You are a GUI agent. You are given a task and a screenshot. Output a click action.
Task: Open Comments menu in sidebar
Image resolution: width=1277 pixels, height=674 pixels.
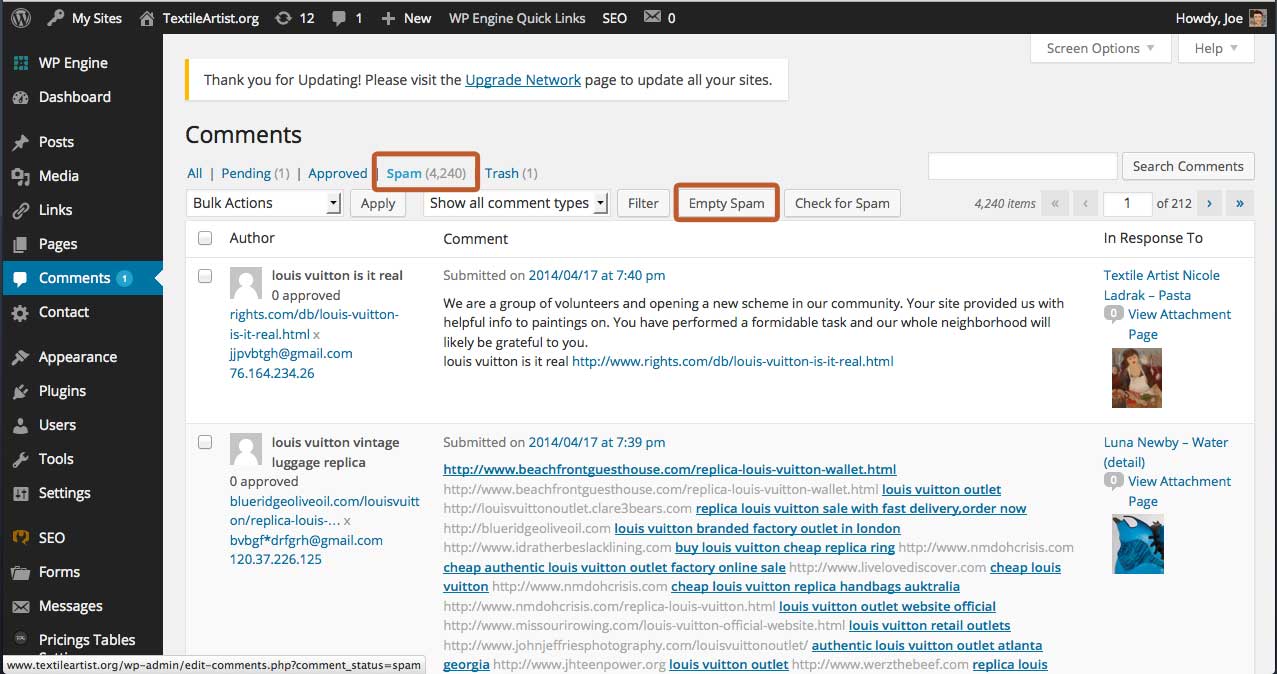point(81,278)
